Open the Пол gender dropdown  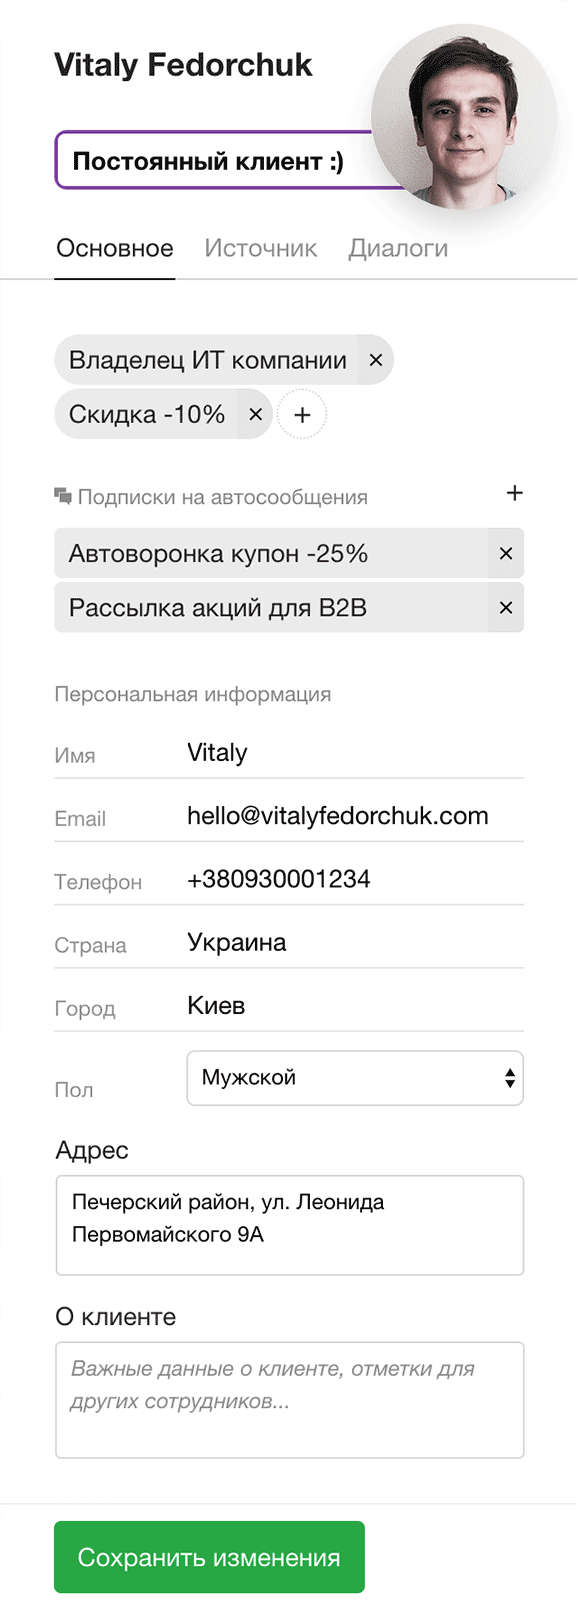(355, 1078)
